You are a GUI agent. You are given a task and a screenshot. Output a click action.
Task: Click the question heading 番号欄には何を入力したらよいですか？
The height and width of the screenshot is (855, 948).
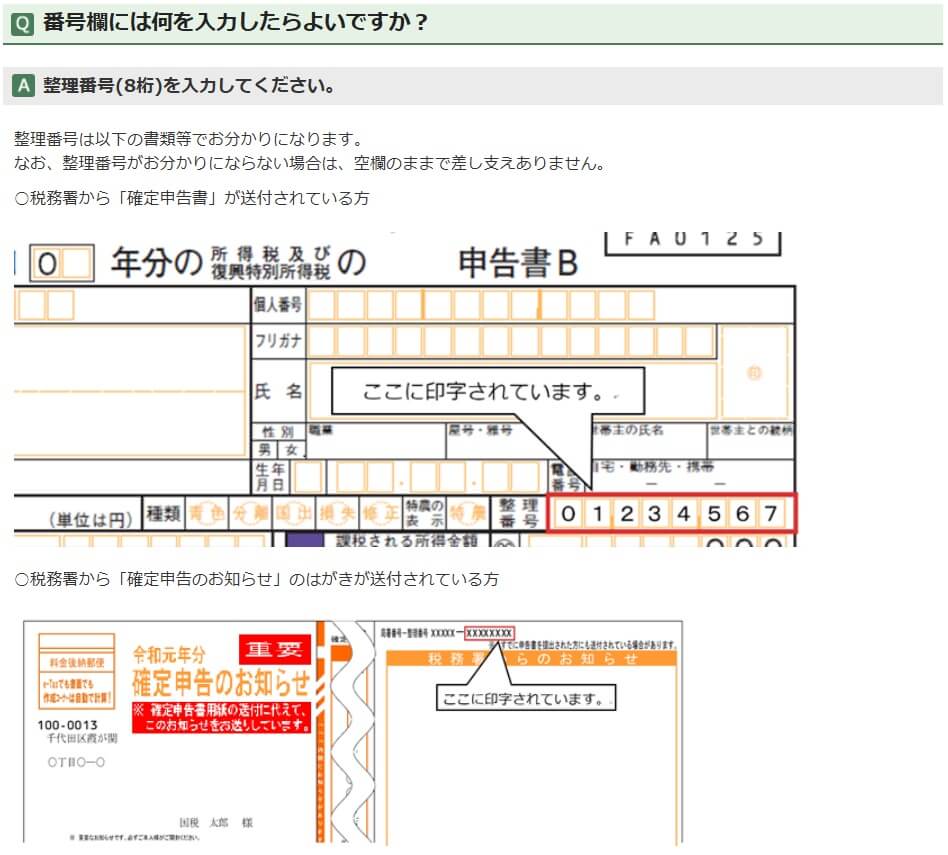click(x=235, y=23)
